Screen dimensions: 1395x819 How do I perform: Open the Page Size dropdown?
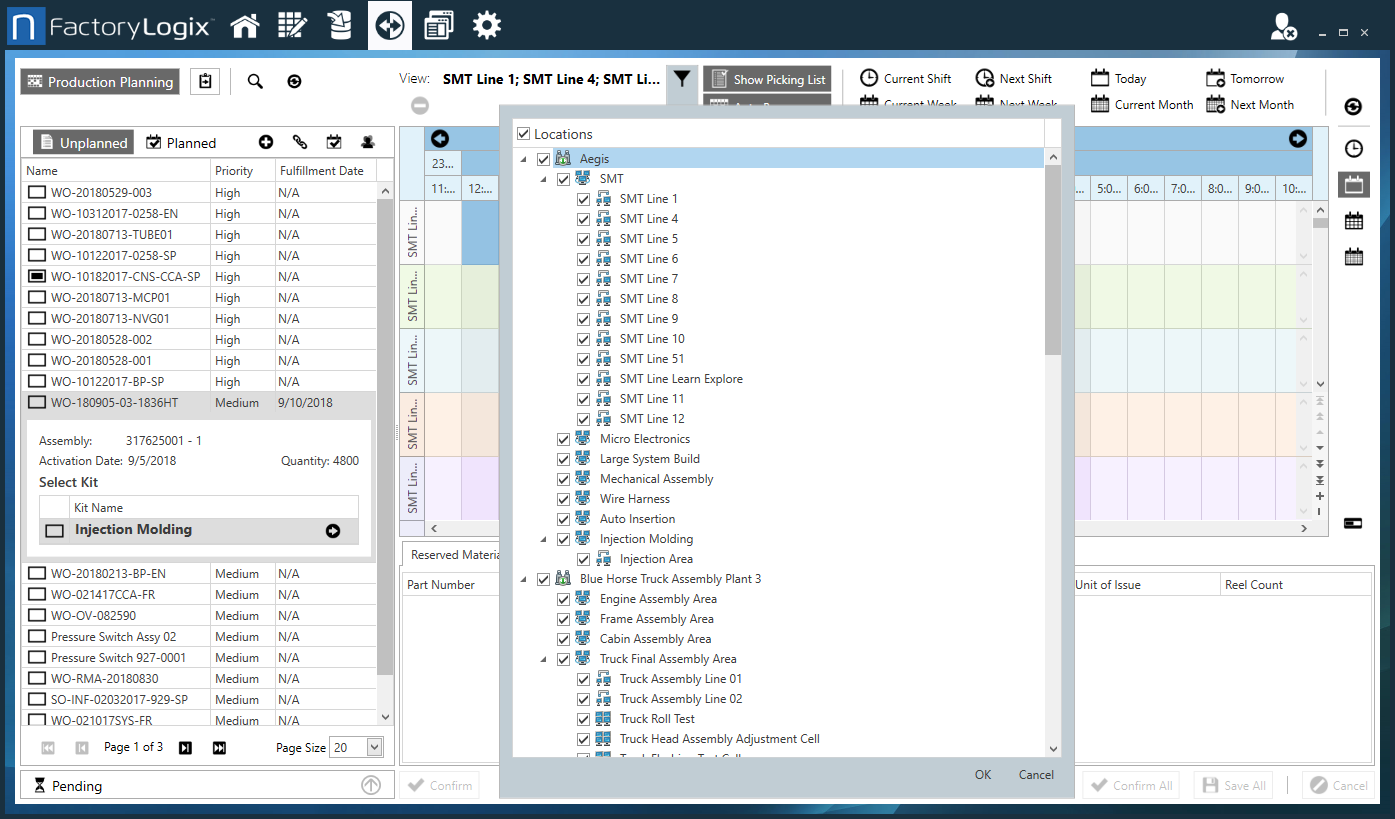pyautogui.click(x=374, y=748)
